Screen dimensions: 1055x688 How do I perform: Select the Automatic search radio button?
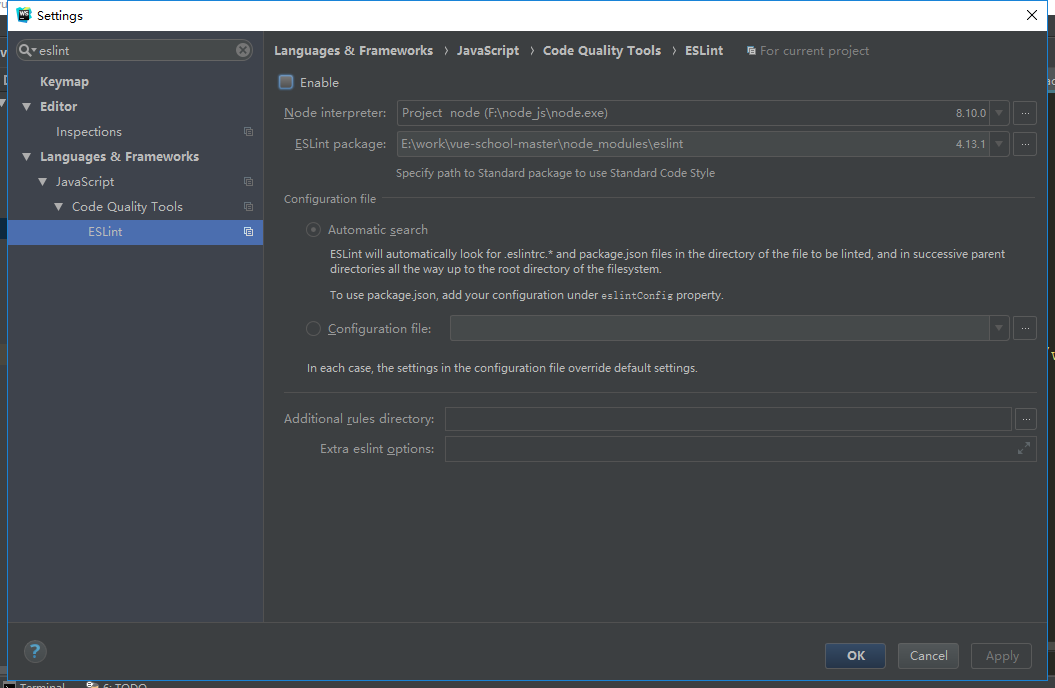tap(313, 230)
